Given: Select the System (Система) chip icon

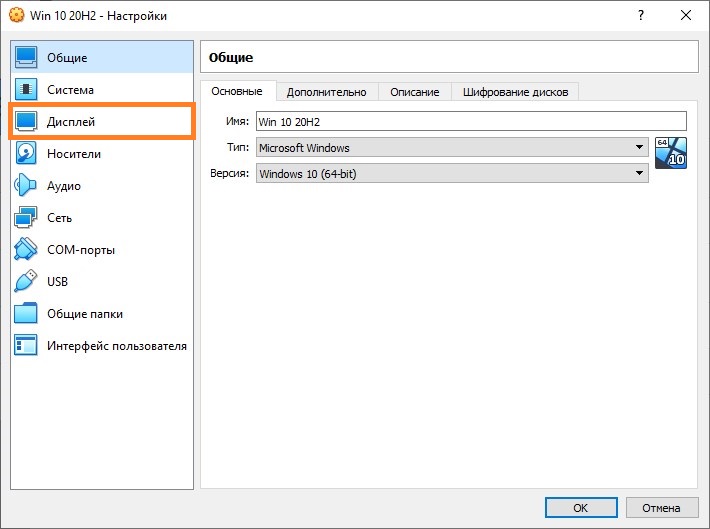Looking at the screenshot, I should (26, 90).
